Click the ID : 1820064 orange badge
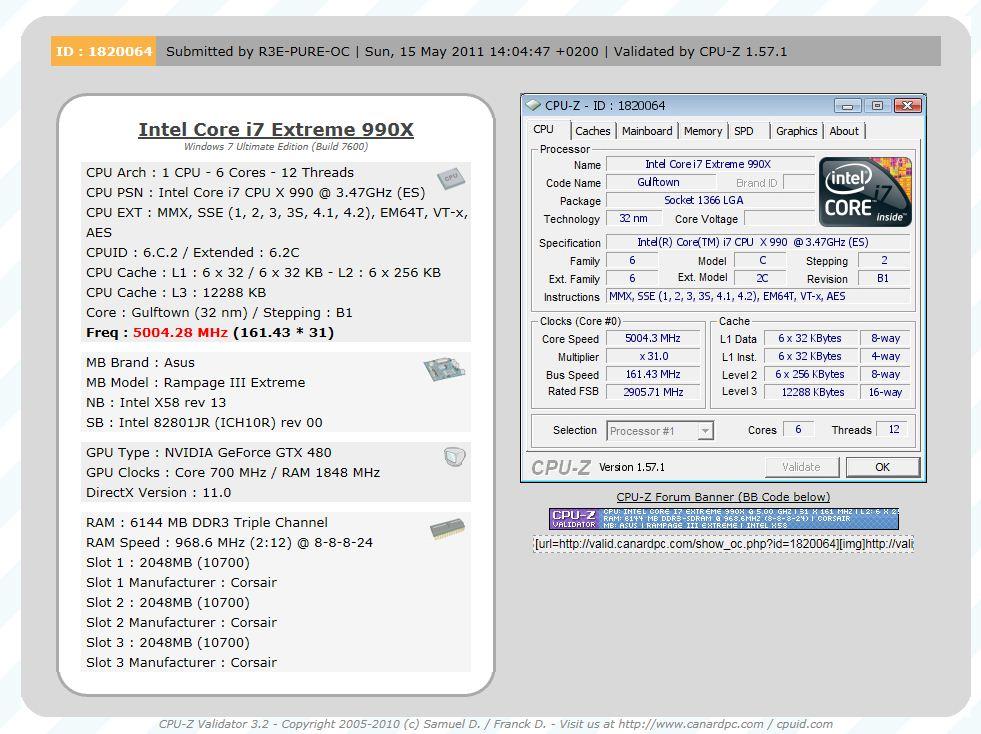981x734 pixels. click(104, 51)
